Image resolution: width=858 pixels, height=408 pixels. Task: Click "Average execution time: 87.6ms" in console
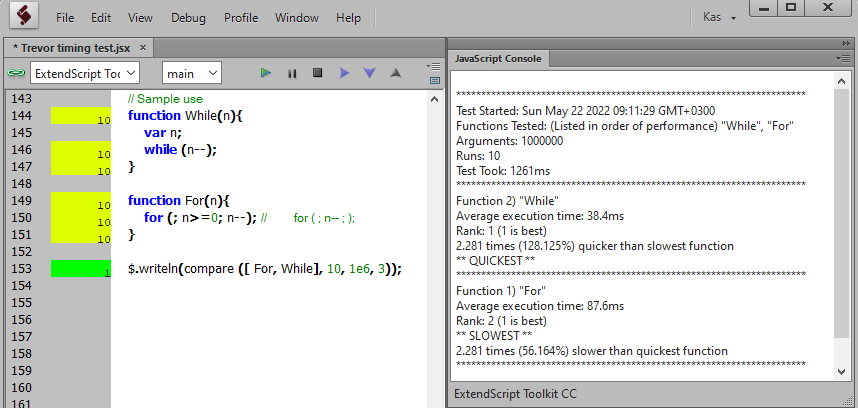540,306
